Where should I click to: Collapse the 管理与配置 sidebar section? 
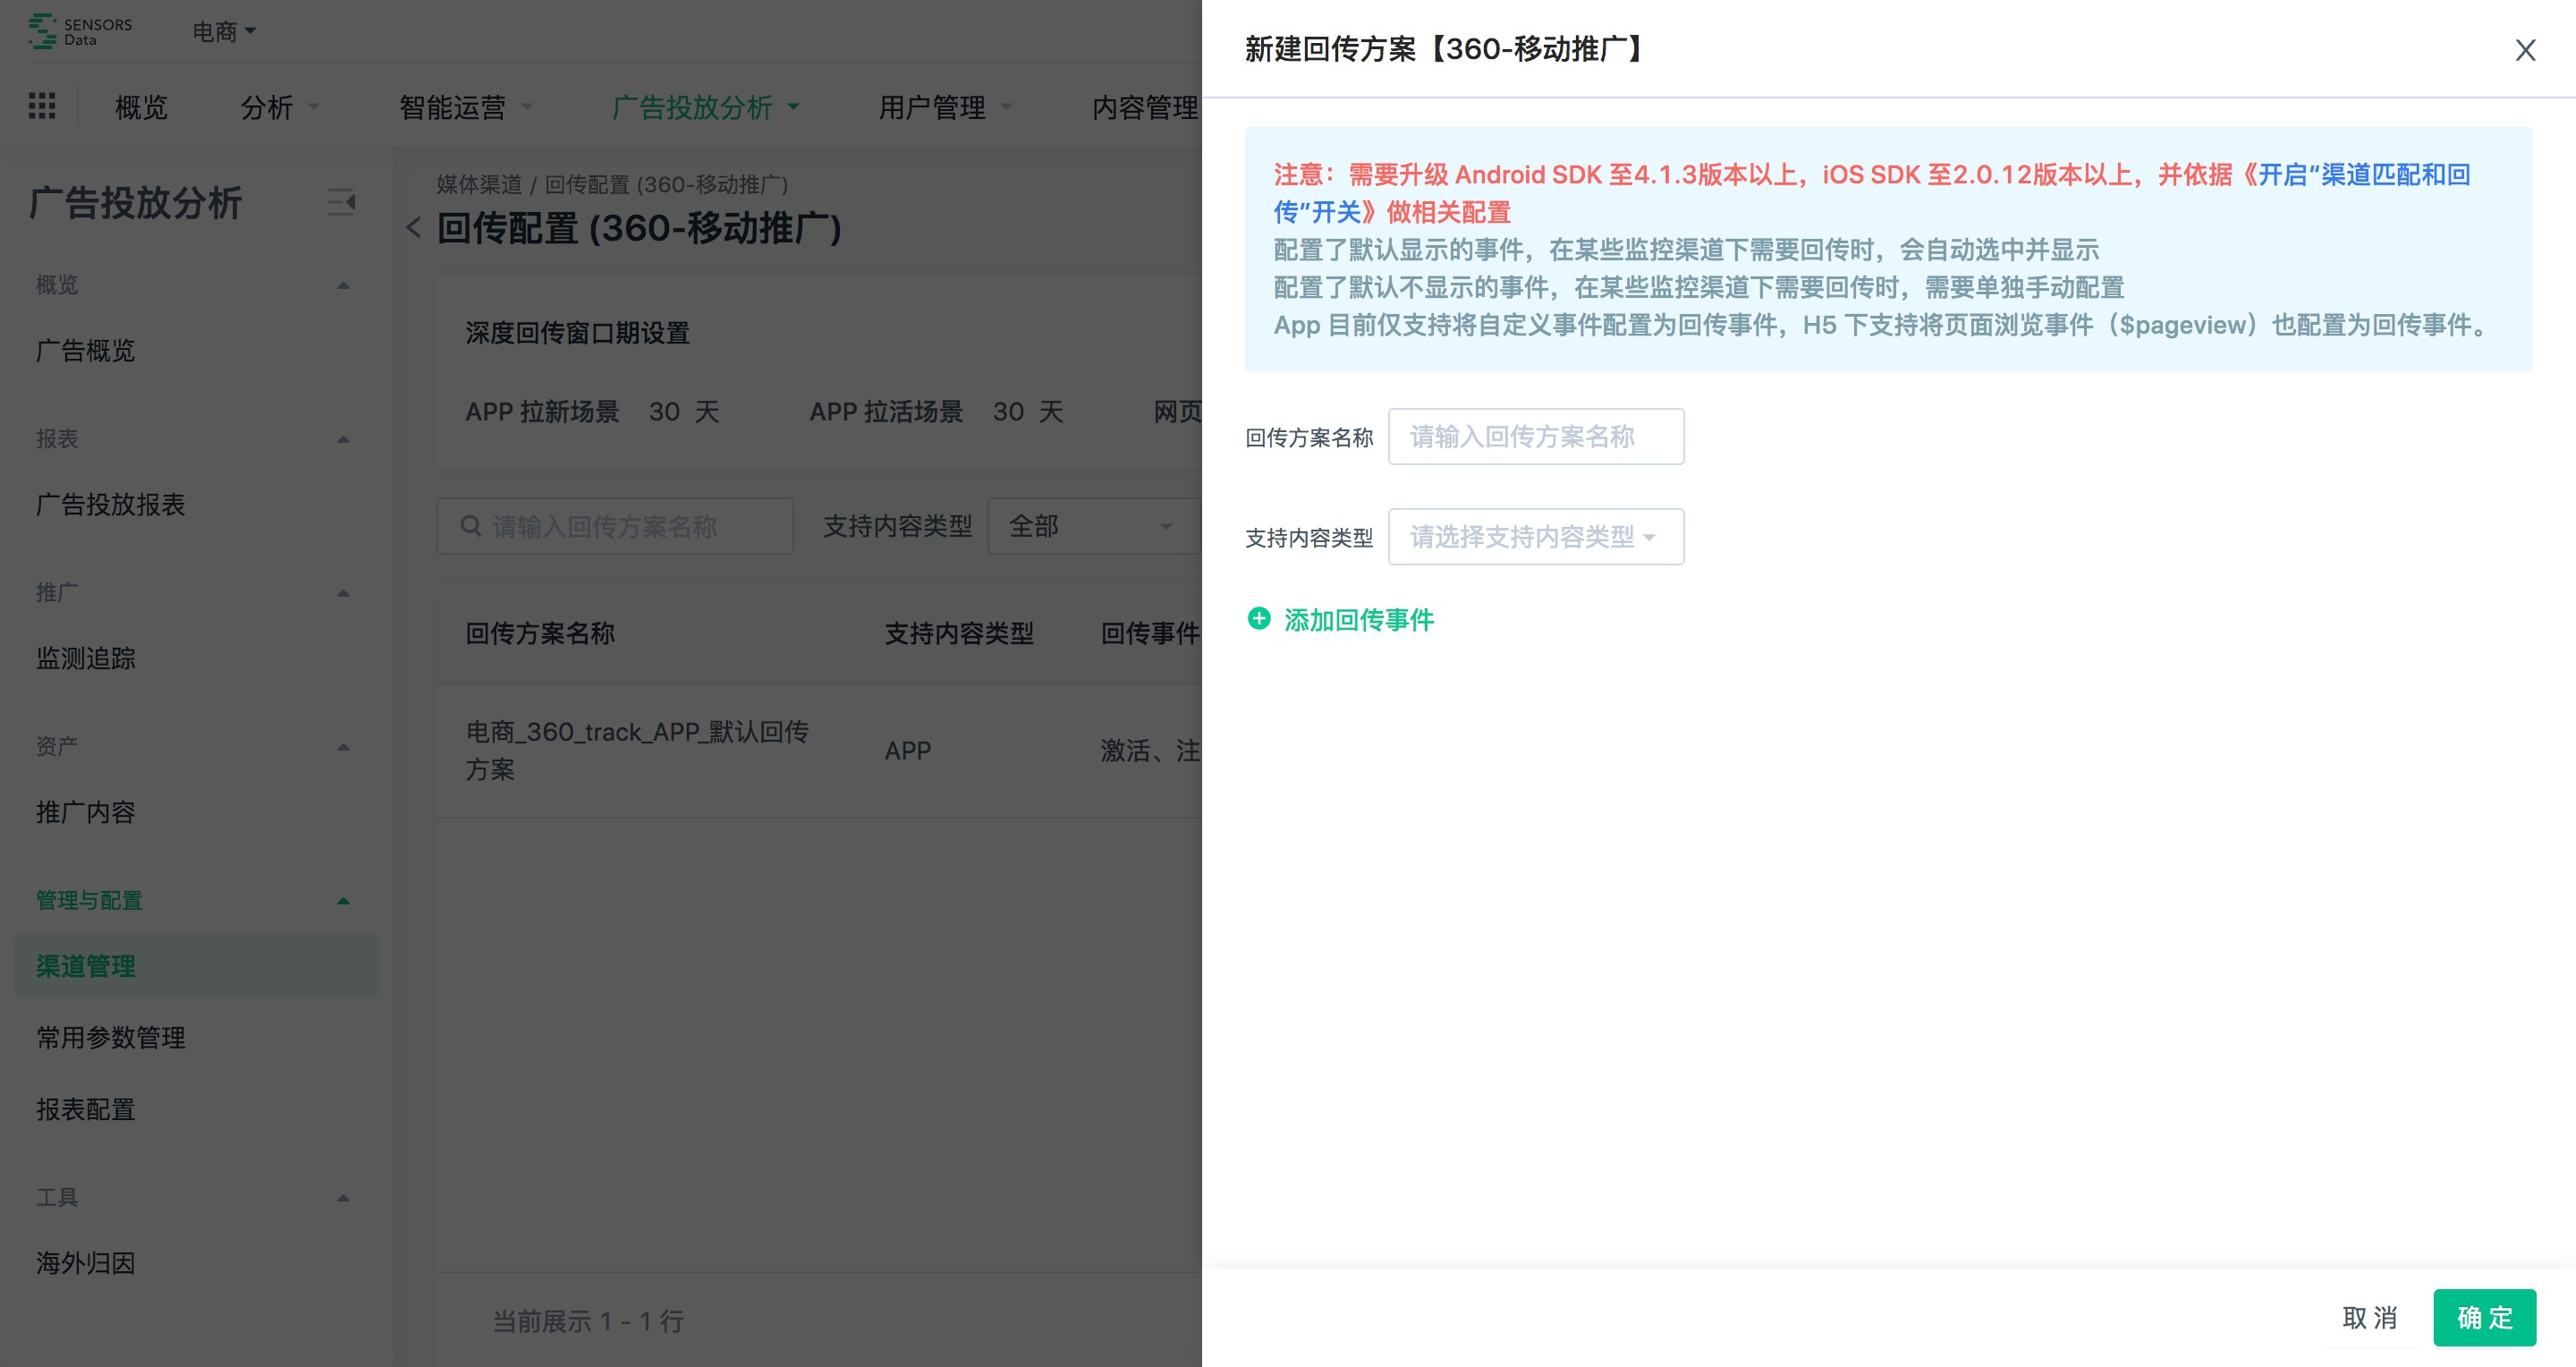[x=343, y=901]
